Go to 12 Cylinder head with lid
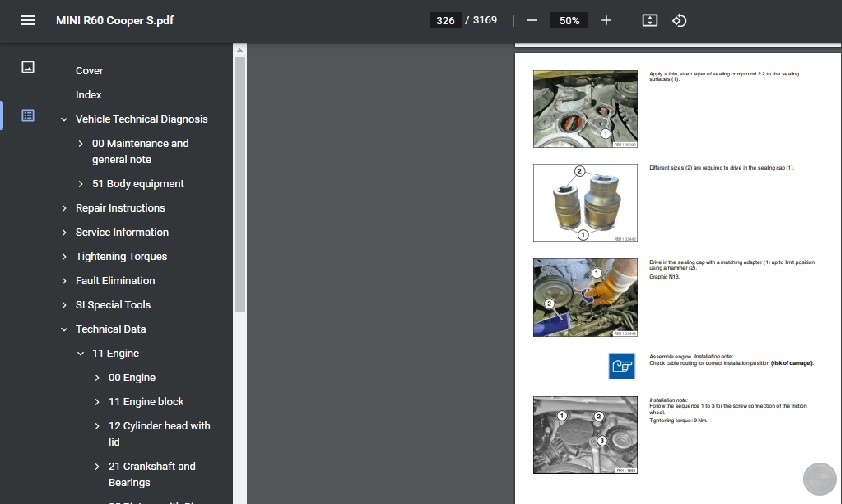Screen dimensions: 842x504 point(159,434)
